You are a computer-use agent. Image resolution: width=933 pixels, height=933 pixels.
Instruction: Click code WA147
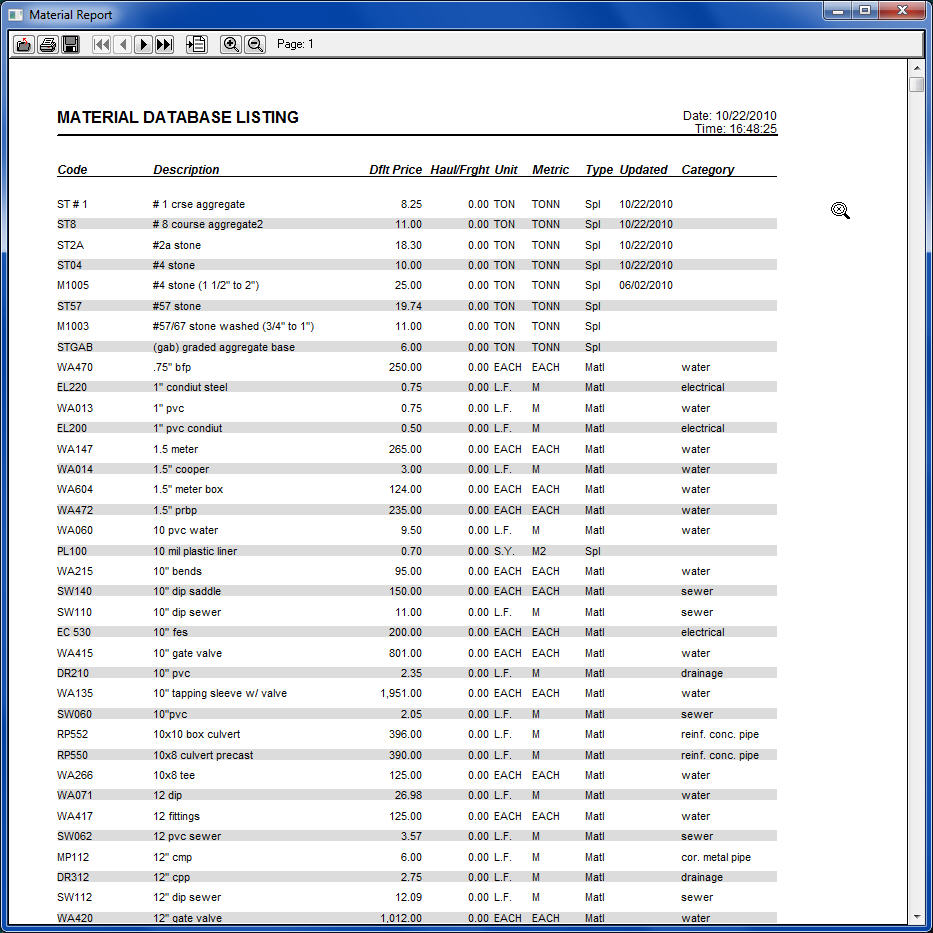[x=75, y=449]
